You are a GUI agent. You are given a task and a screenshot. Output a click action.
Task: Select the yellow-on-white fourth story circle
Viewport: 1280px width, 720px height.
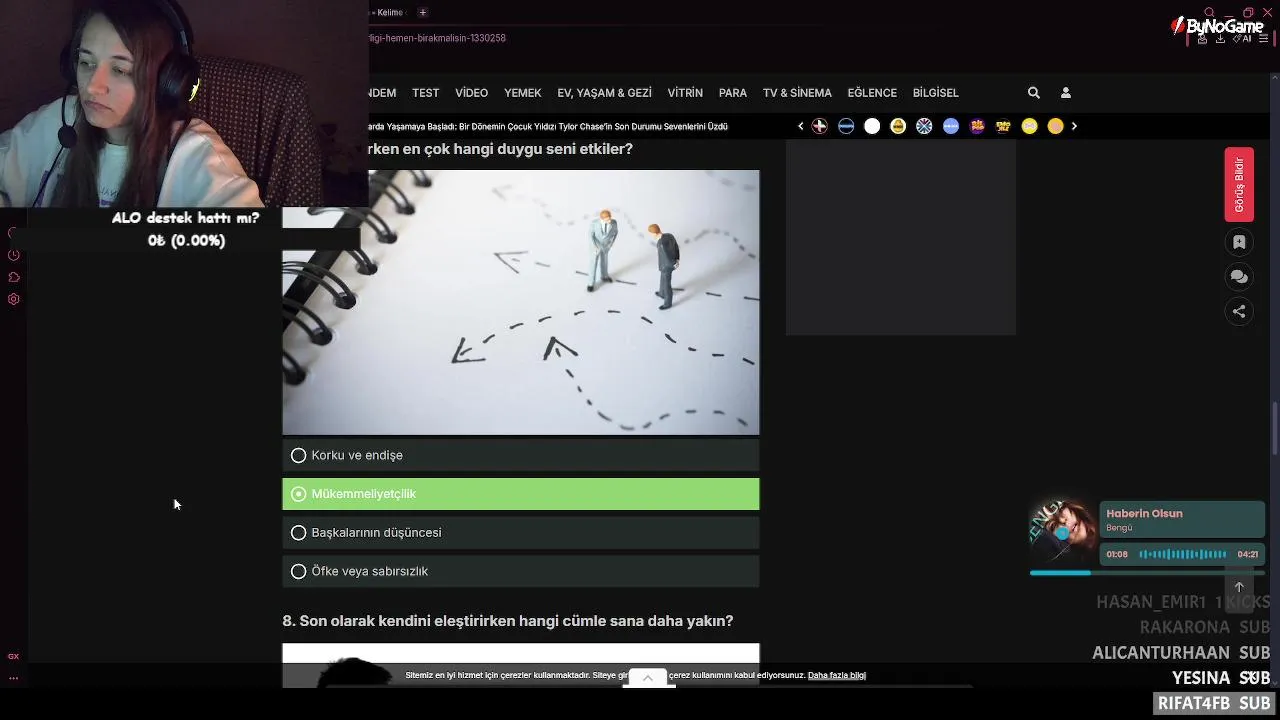tap(898, 126)
